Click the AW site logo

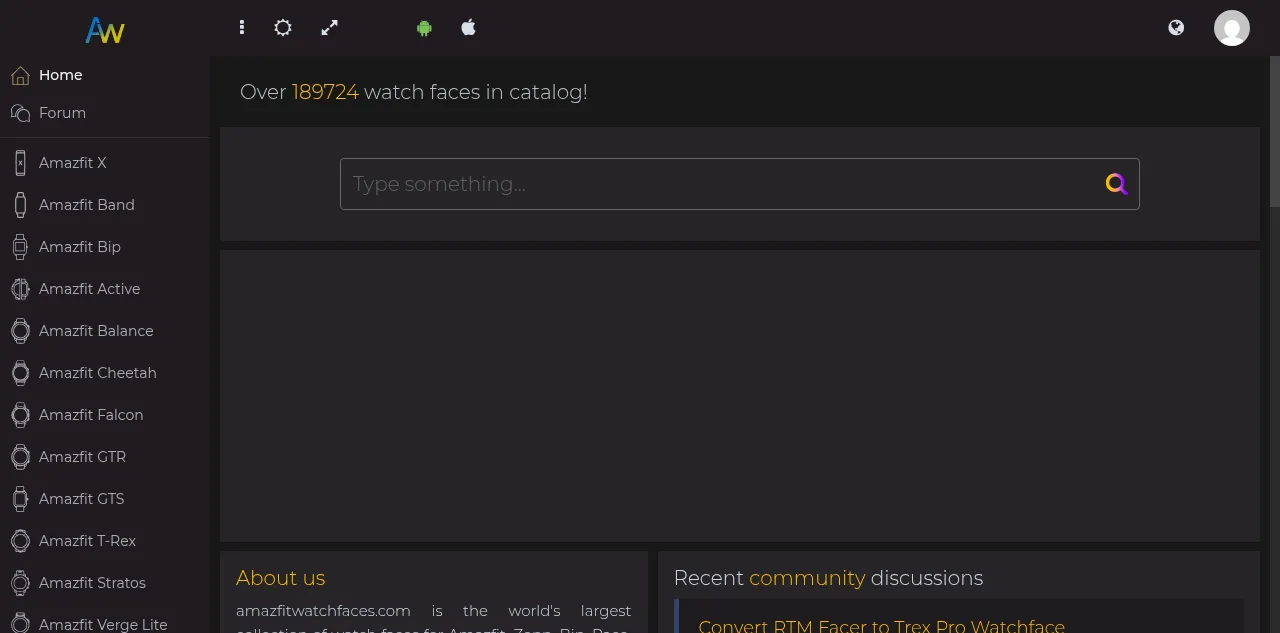click(105, 30)
